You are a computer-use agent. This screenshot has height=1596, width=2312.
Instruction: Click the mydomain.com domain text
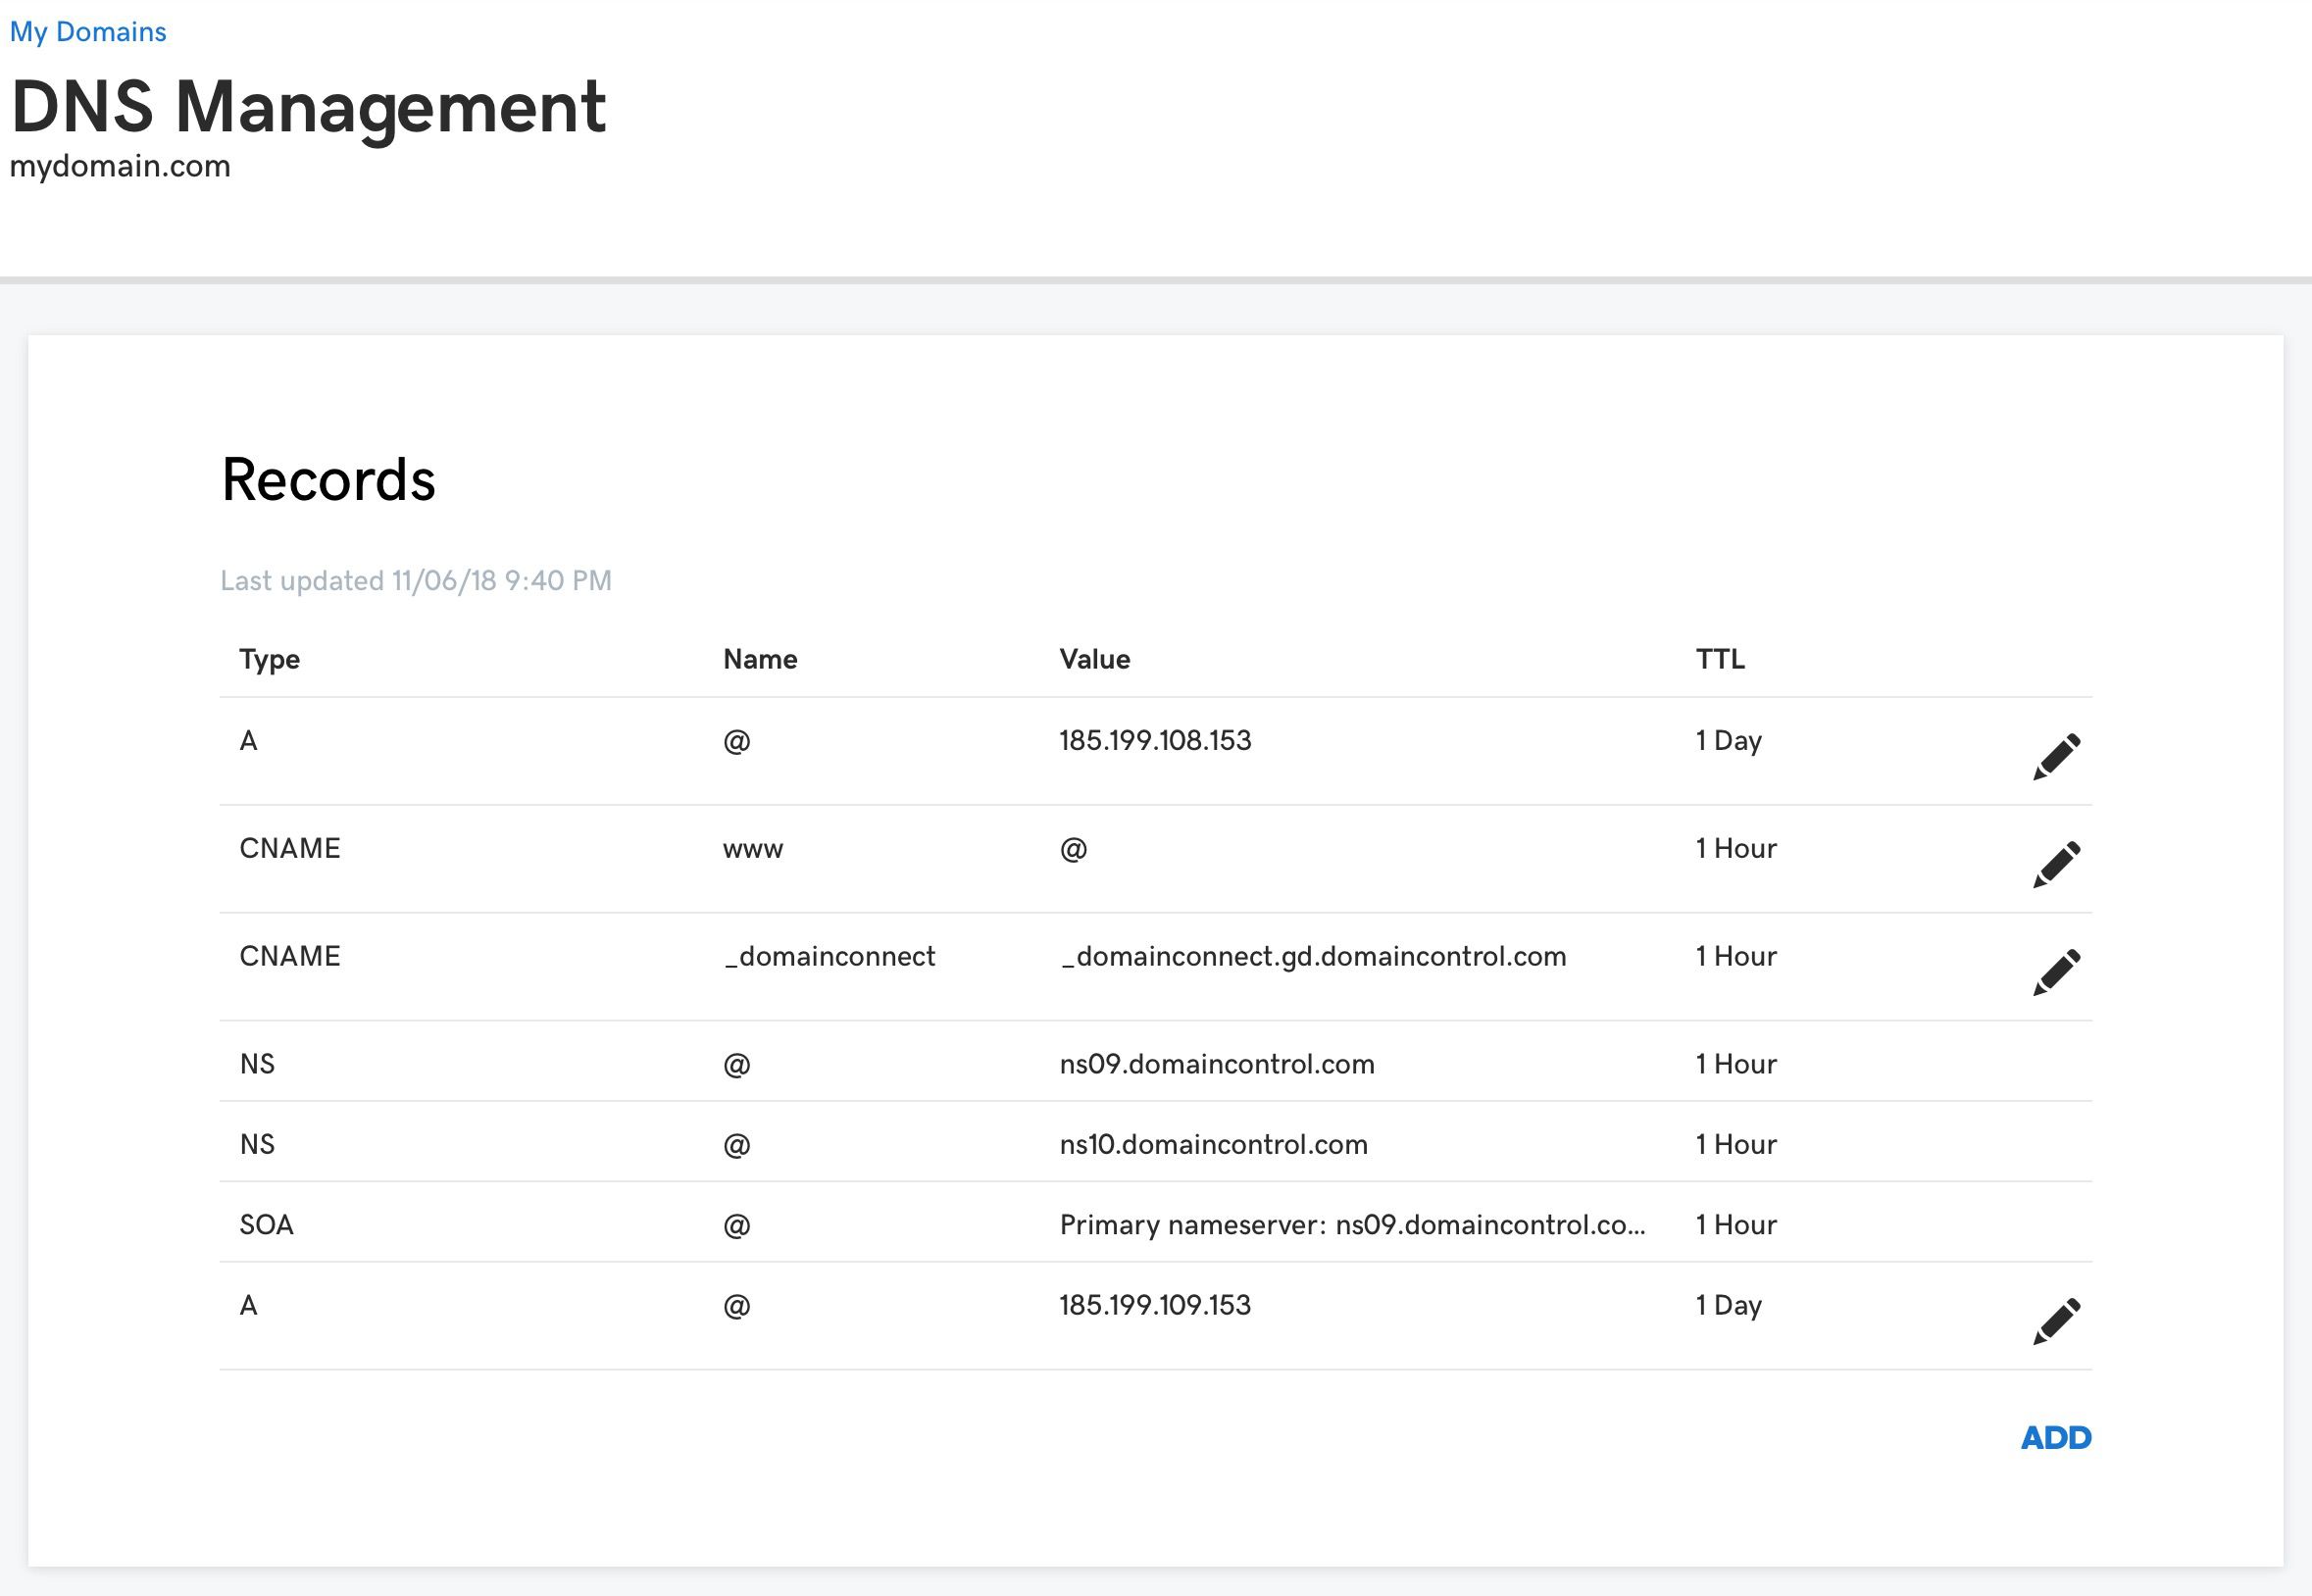120,166
